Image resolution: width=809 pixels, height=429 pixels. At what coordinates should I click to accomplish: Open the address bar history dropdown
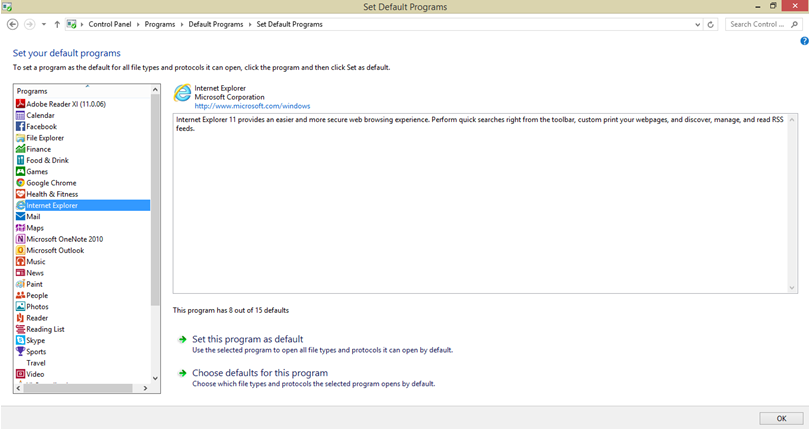tap(698, 24)
